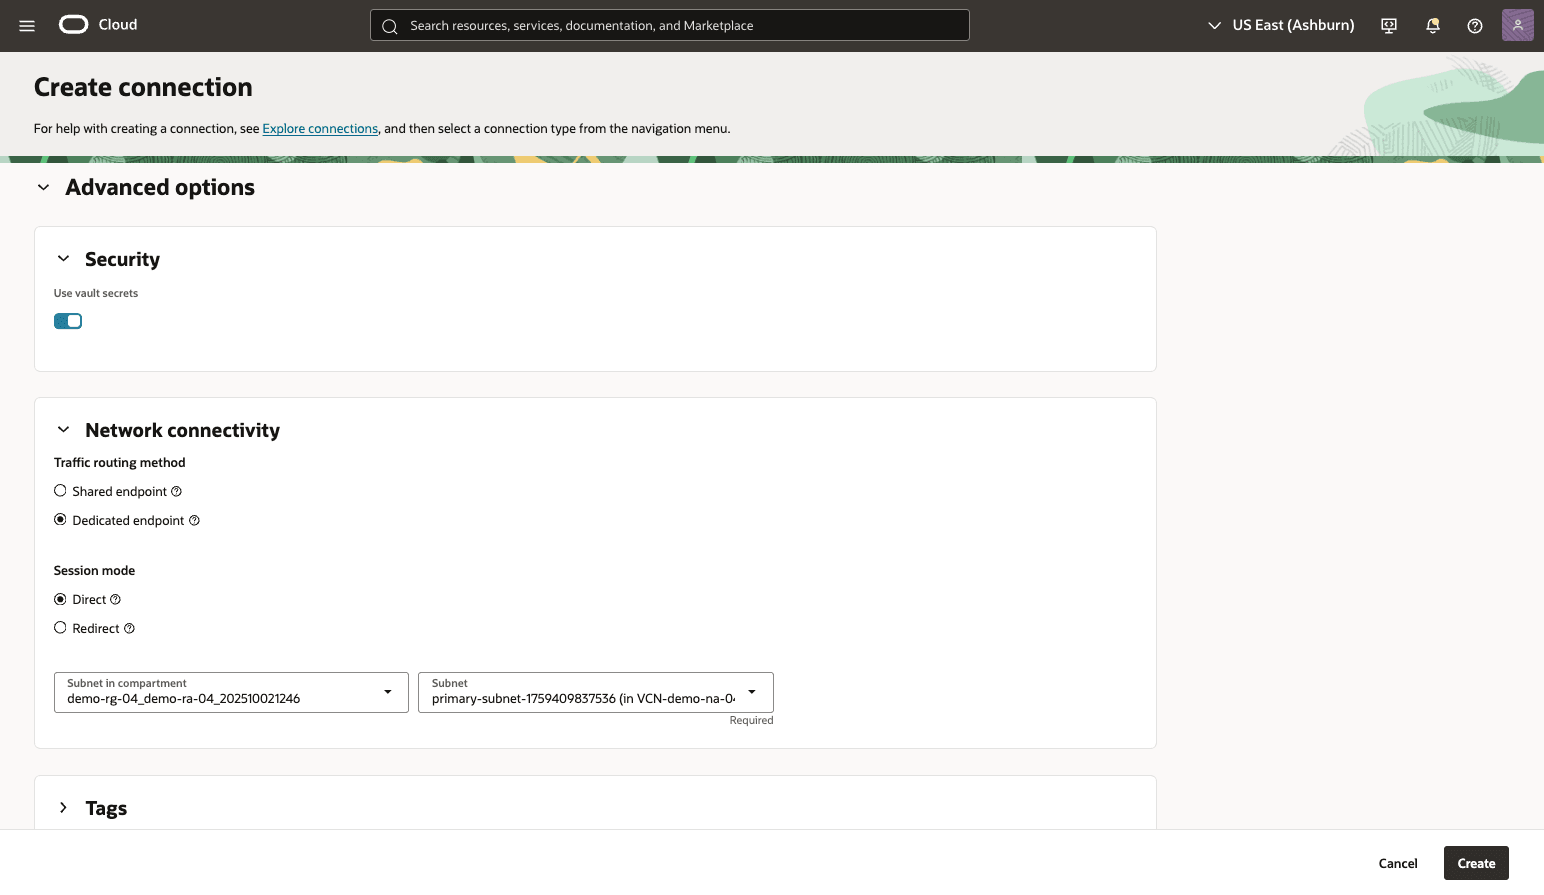The height and width of the screenshot is (895, 1544).
Task: Select the Redirect session mode option
Action: 60,628
